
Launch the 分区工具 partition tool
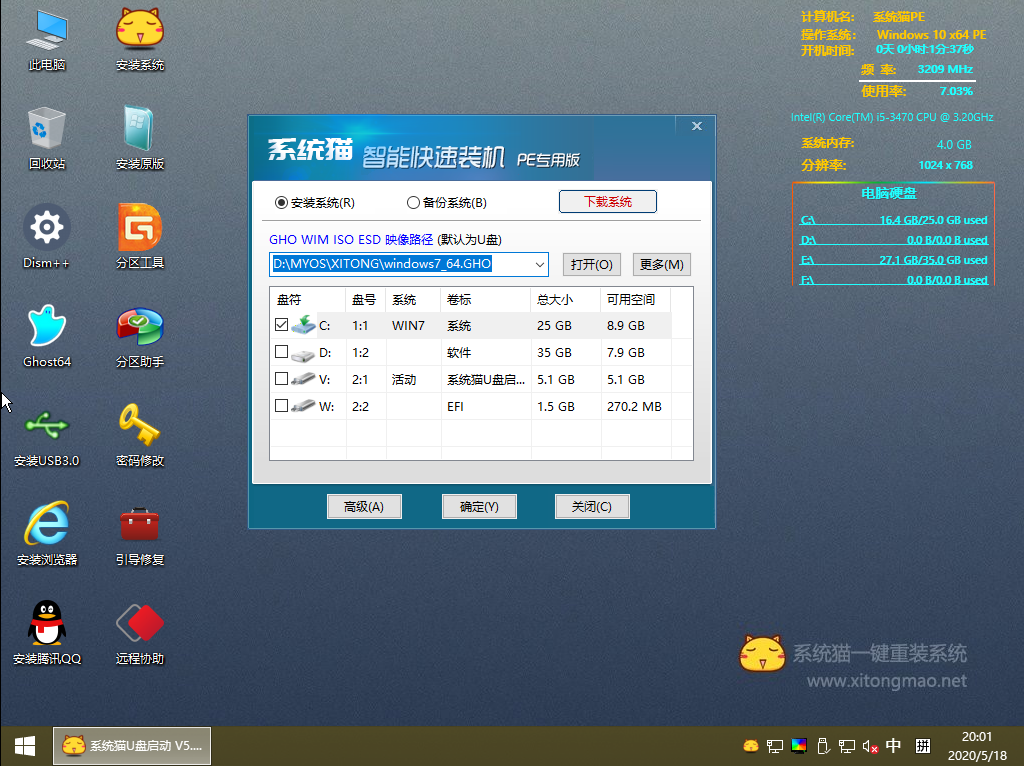tap(140, 237)
